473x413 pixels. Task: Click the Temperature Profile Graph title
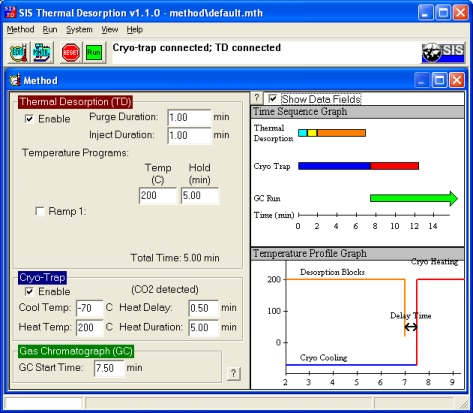click(310, 253)
